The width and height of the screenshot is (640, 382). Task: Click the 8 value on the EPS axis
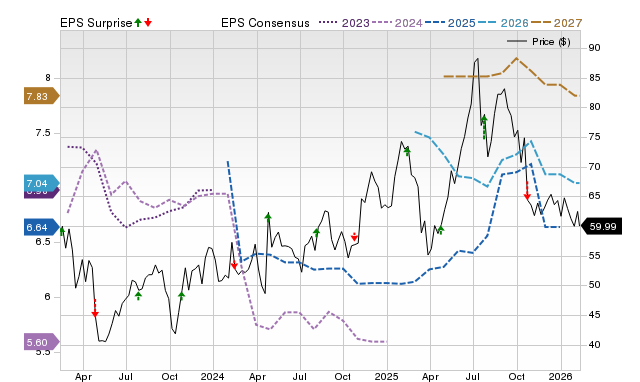48,78
